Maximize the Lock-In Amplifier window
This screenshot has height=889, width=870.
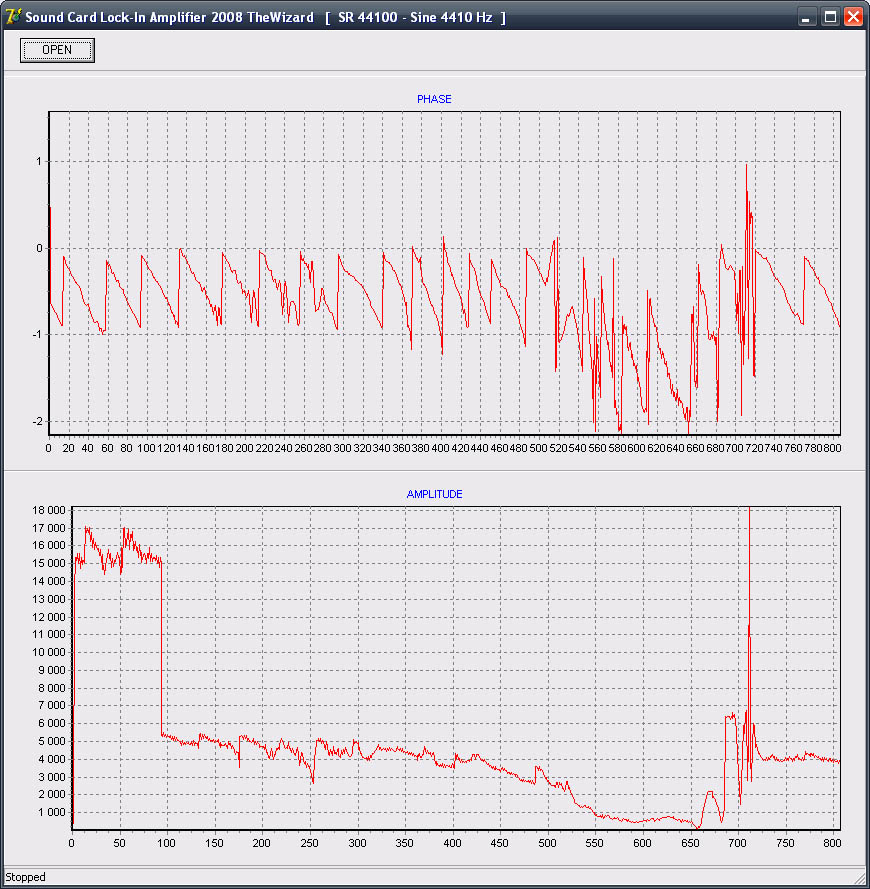pyautogui.click(x=830, y=17)
